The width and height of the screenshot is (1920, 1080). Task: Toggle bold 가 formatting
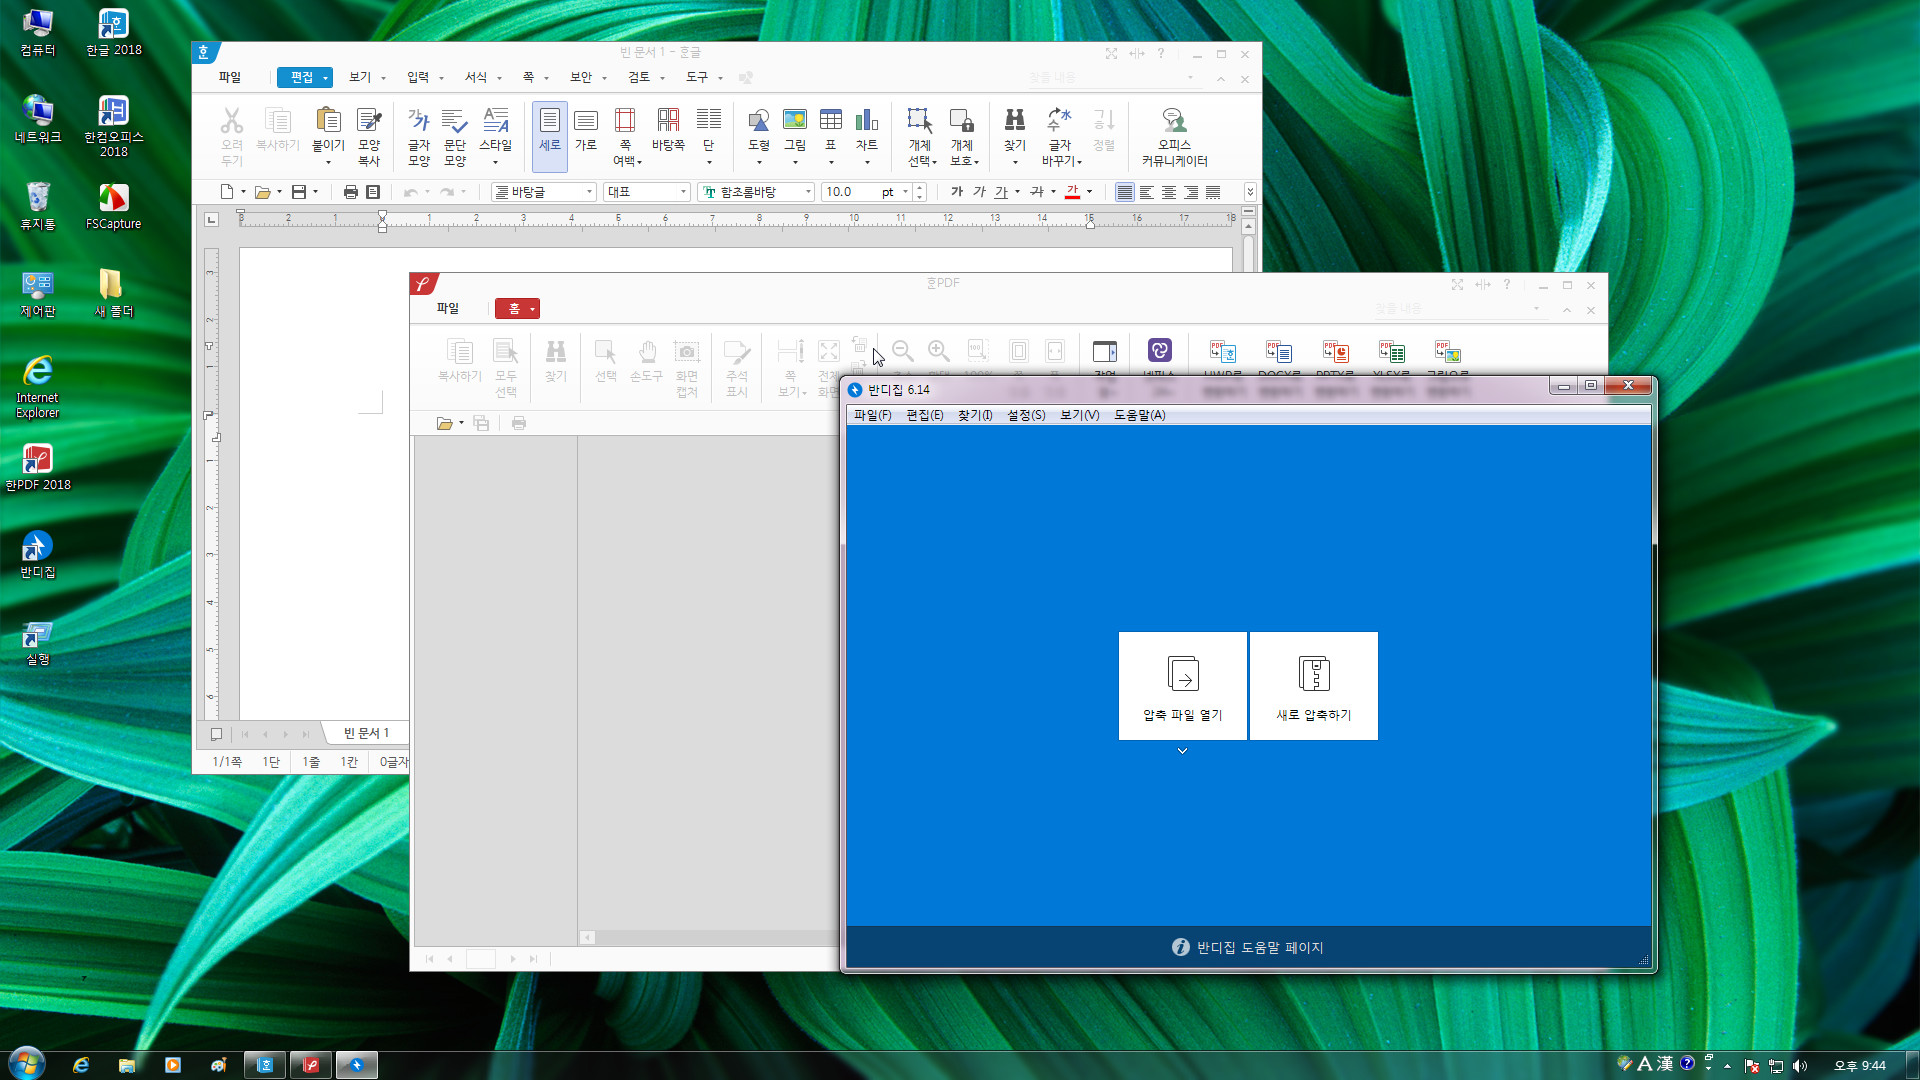(957, 192)
